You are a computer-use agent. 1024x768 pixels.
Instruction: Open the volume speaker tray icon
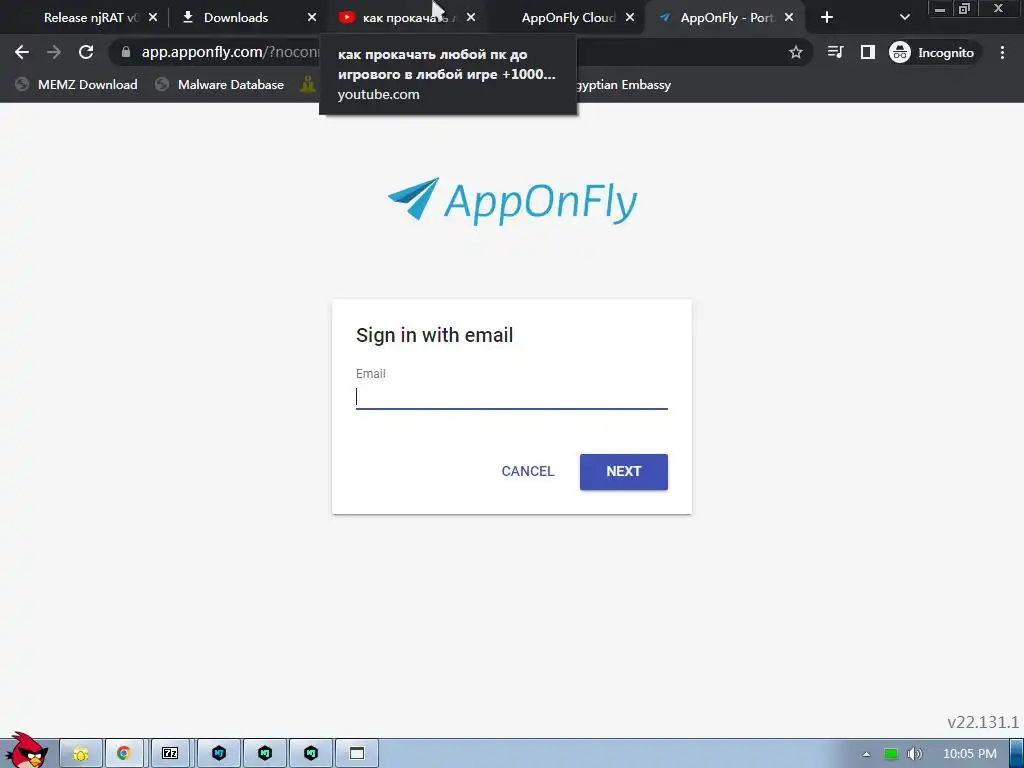tap(914, 754)
